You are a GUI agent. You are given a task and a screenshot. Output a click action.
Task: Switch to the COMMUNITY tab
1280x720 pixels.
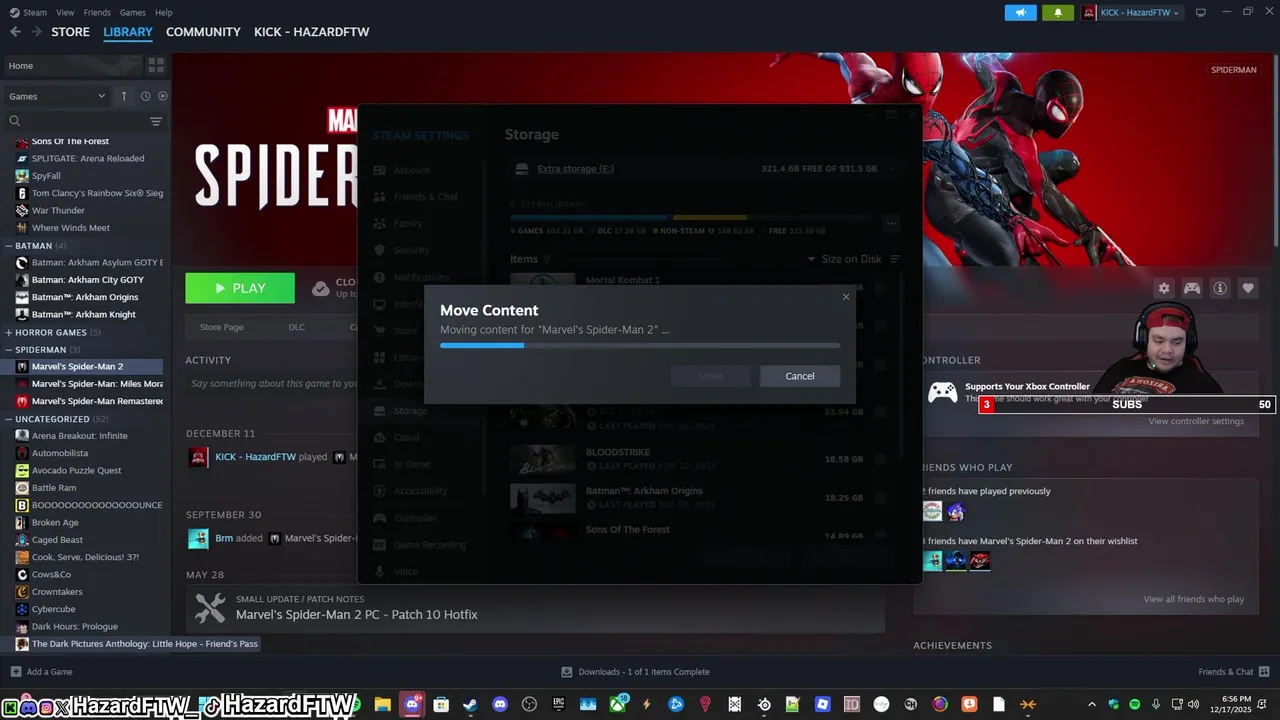pyautogui.click(x=203, y=32)
